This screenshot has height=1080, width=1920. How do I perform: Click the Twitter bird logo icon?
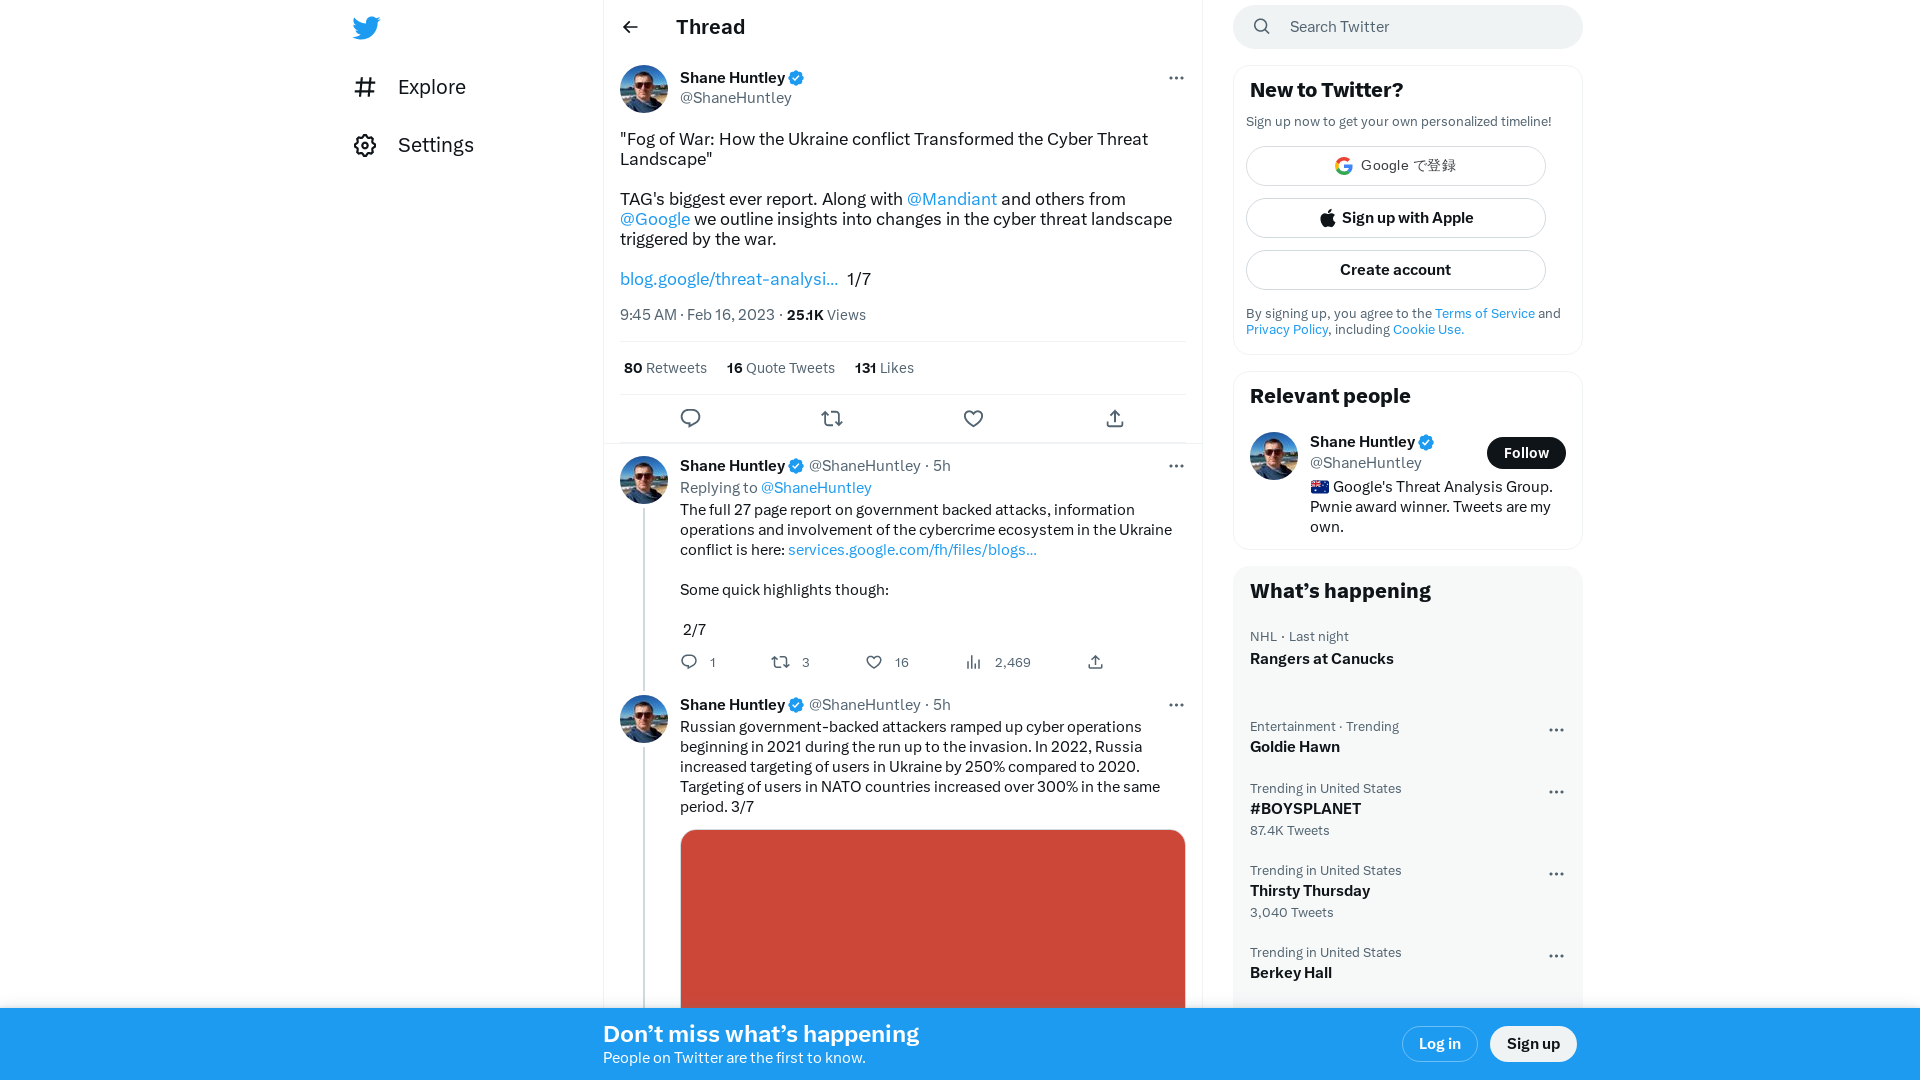[367, 28]
